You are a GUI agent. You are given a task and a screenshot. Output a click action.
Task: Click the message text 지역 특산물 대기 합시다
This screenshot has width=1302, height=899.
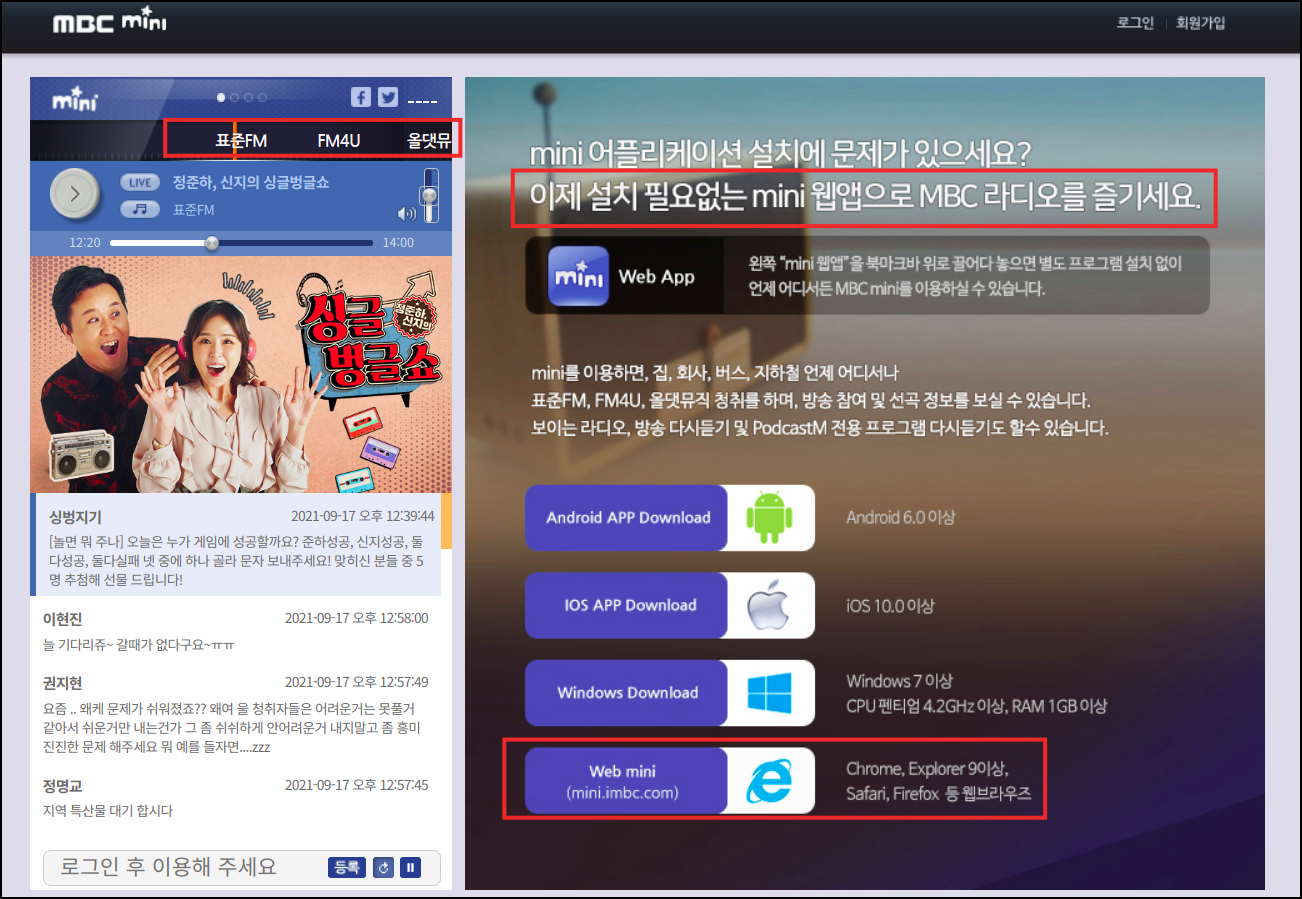click(x=108, y=811)
